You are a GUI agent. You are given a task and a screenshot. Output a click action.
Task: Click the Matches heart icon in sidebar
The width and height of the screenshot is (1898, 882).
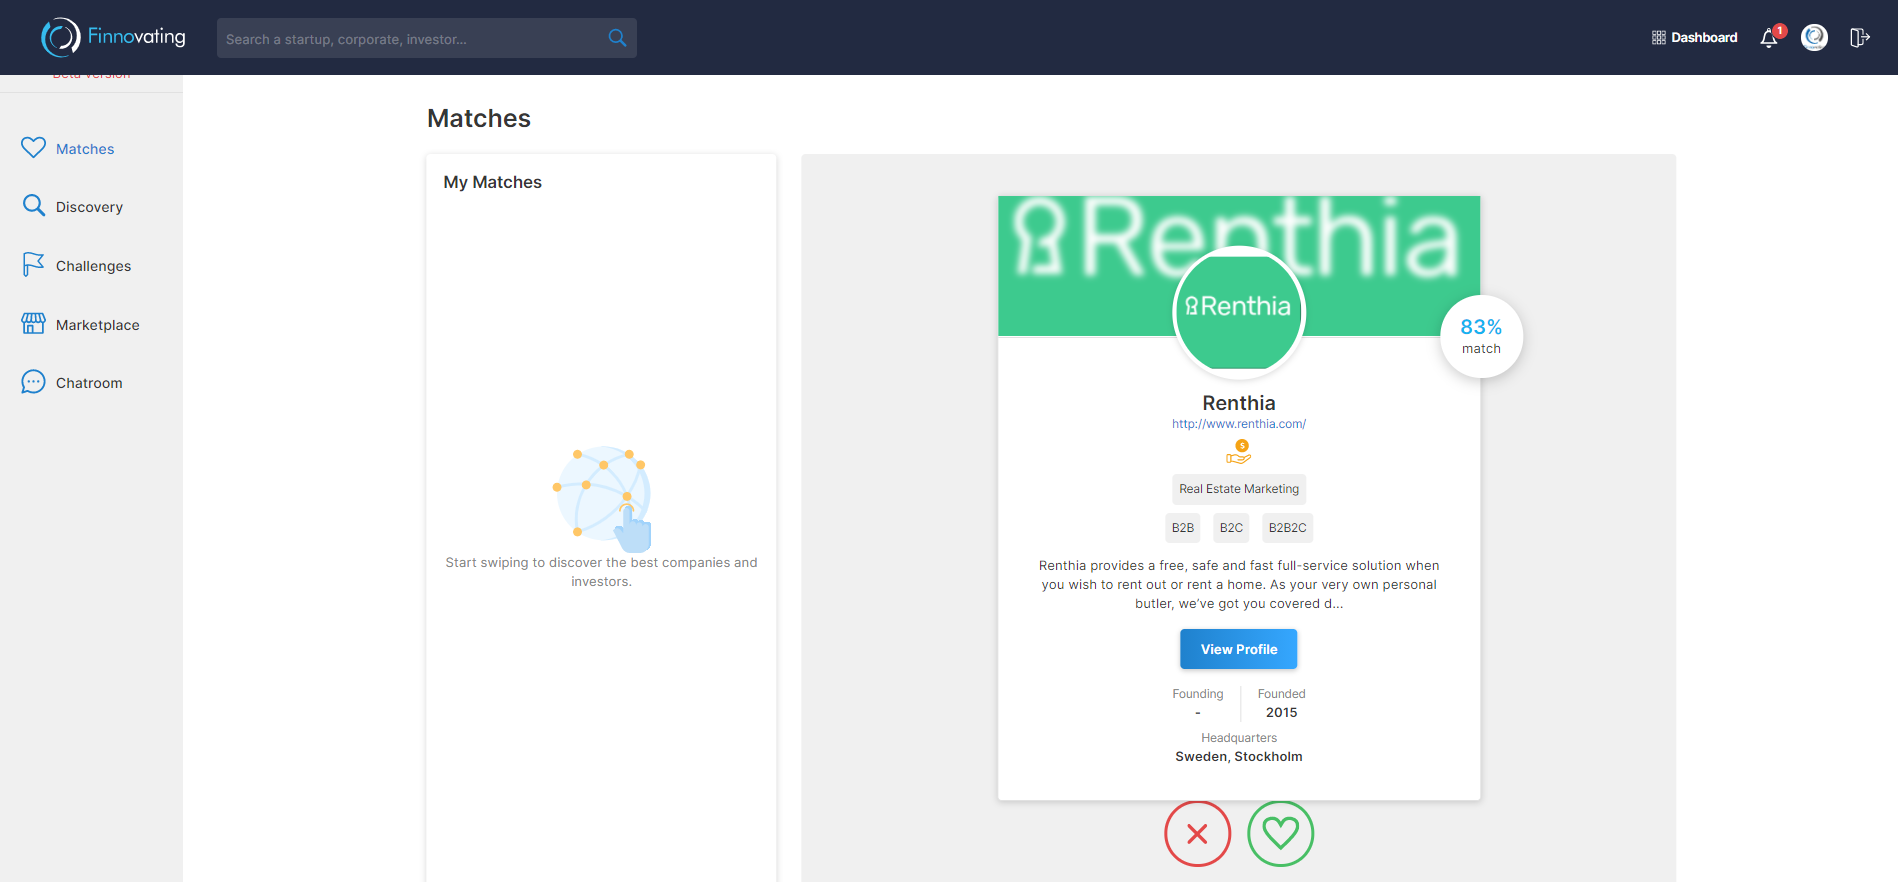coord(33,147)
